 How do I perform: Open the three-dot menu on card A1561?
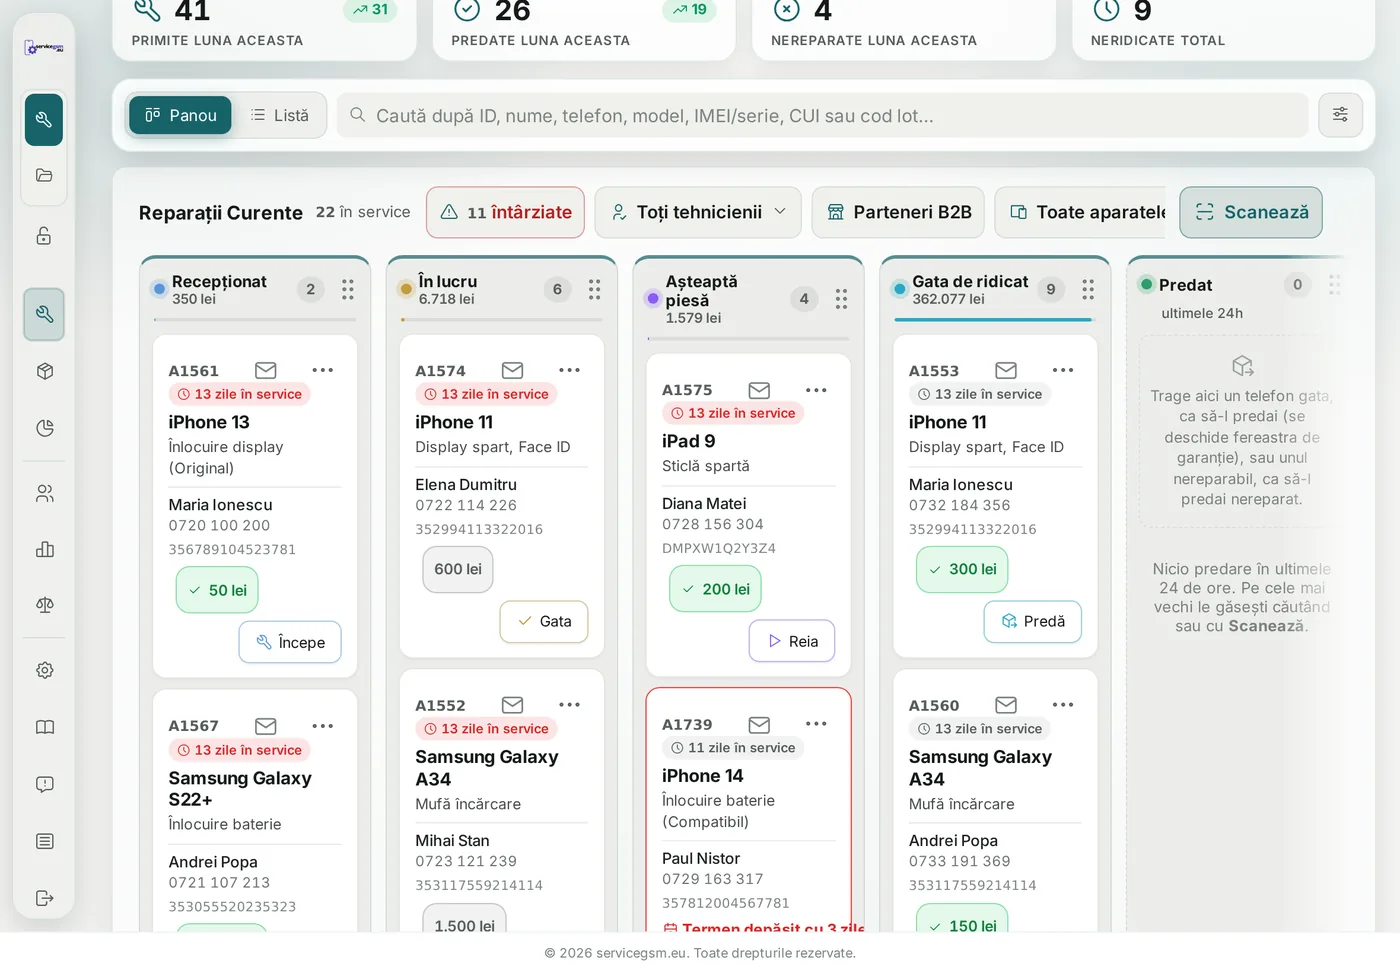click(323, 370)
